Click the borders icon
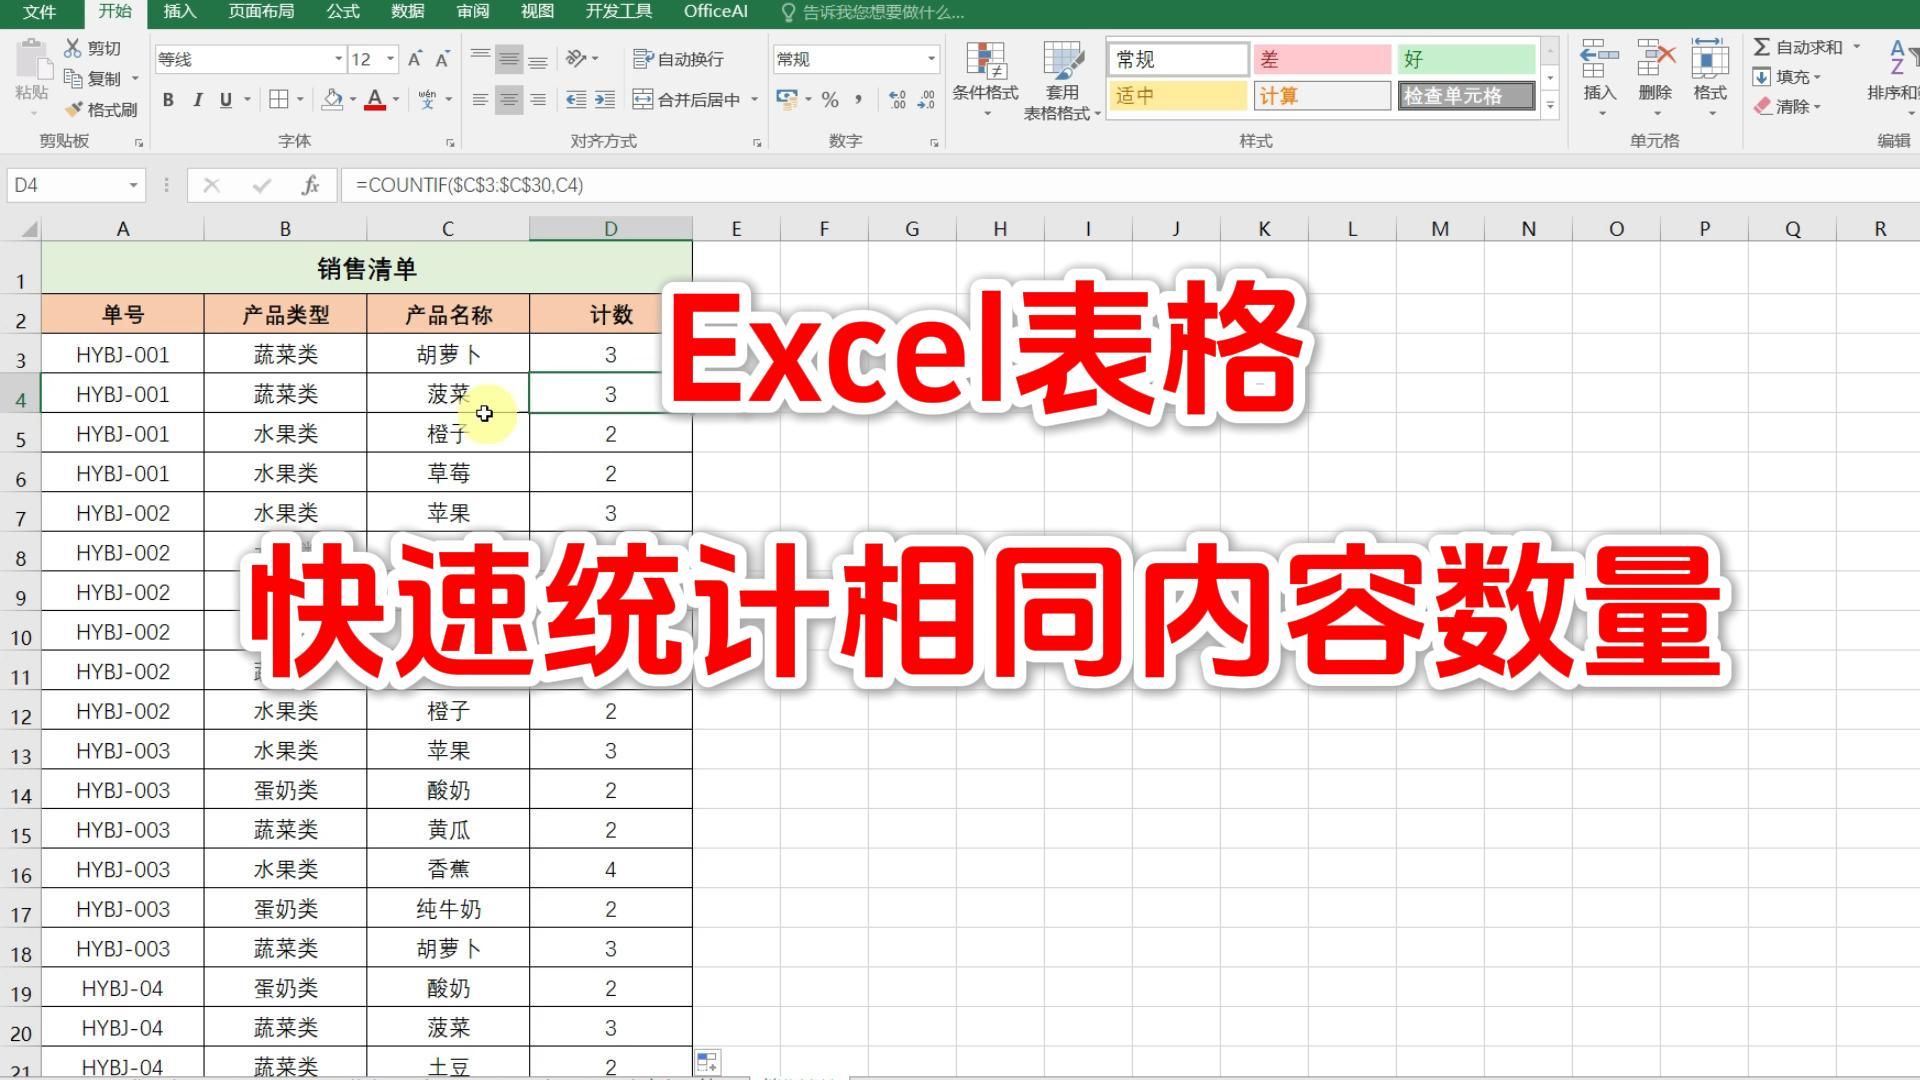Image resolution: width=1920 pixels, height=1080 pixels. pos(279,99)
